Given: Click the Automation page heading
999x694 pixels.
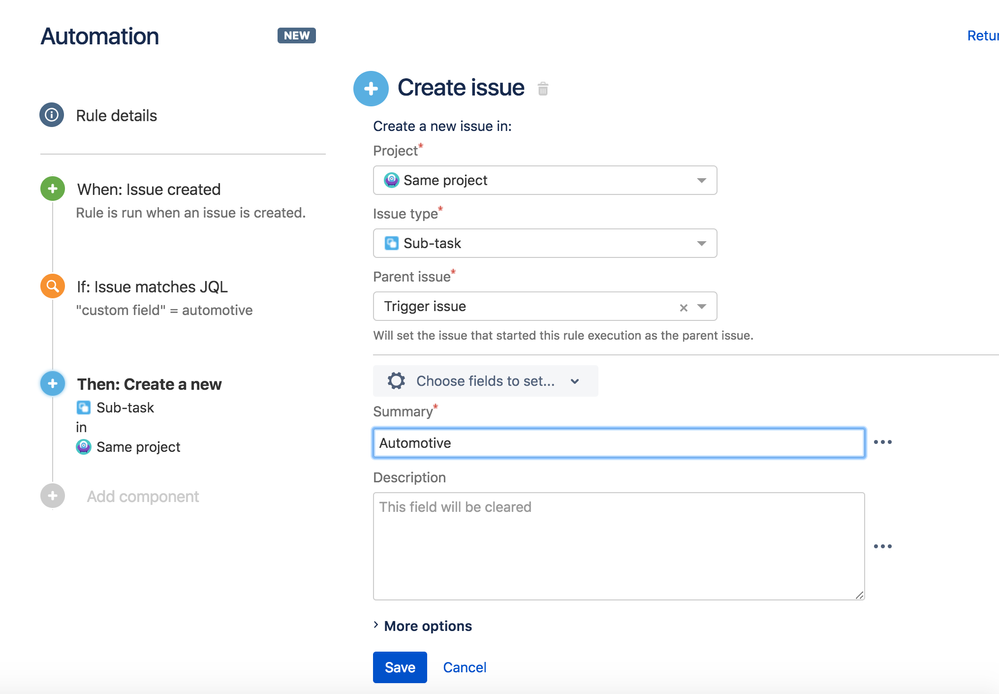Looking at the screenshot, I should [100, 36].
